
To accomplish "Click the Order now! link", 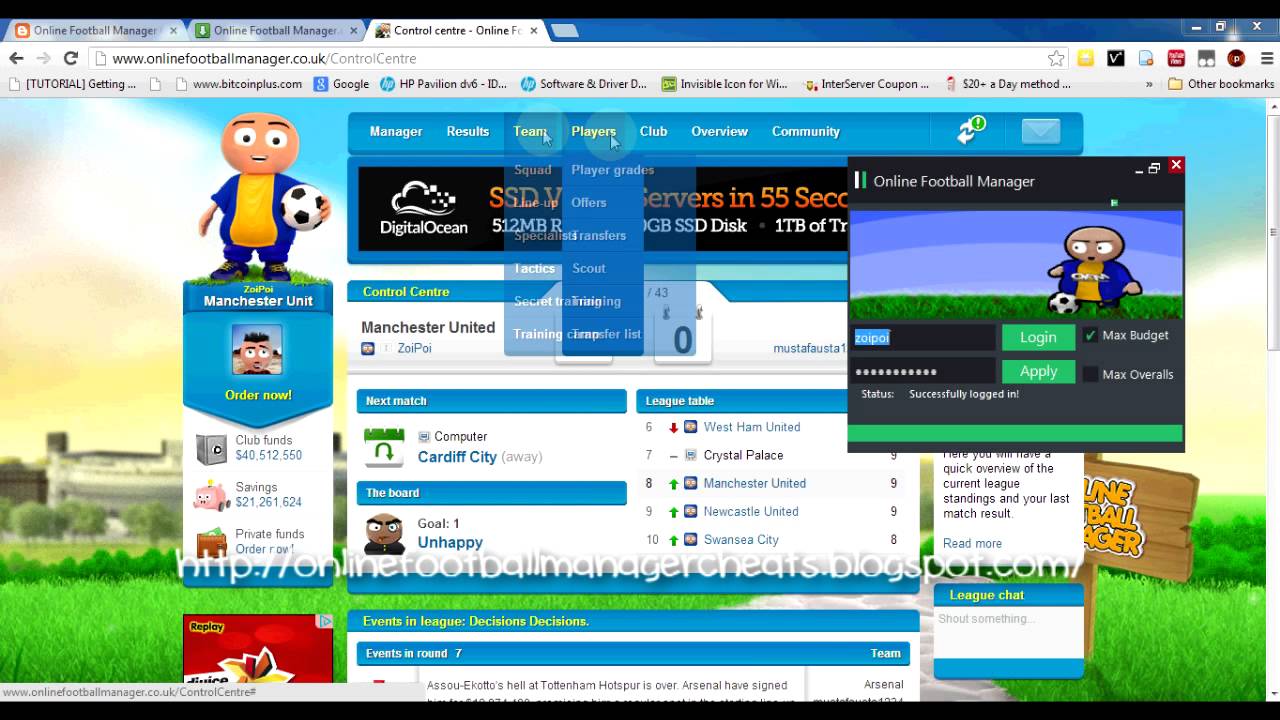I will [x=258, y=395].
